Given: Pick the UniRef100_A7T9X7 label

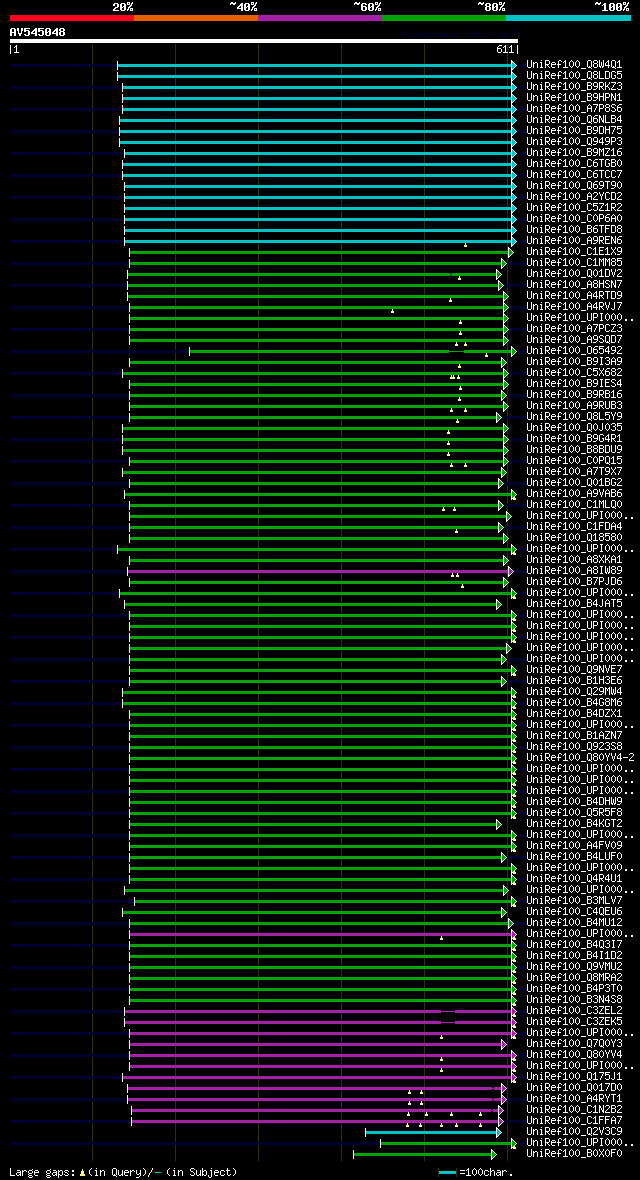Looking at the screenshot, I should click(574, 471).
